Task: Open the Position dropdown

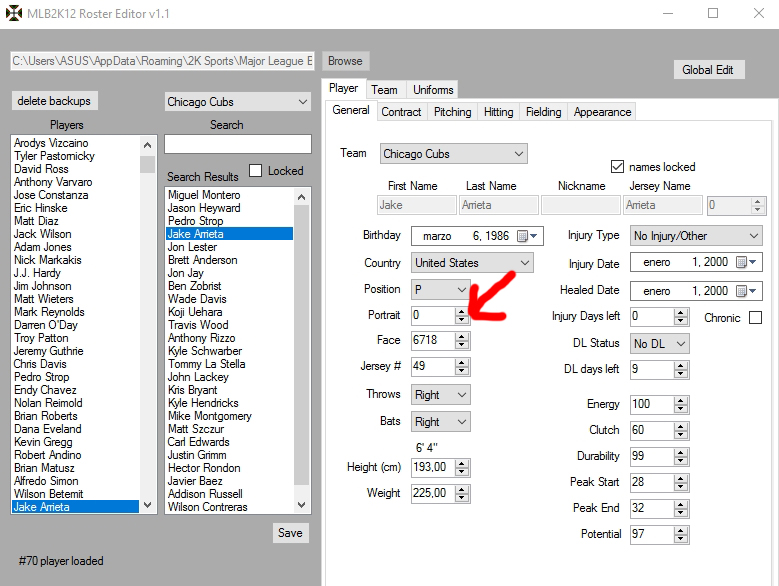Action: click(440, 290)
